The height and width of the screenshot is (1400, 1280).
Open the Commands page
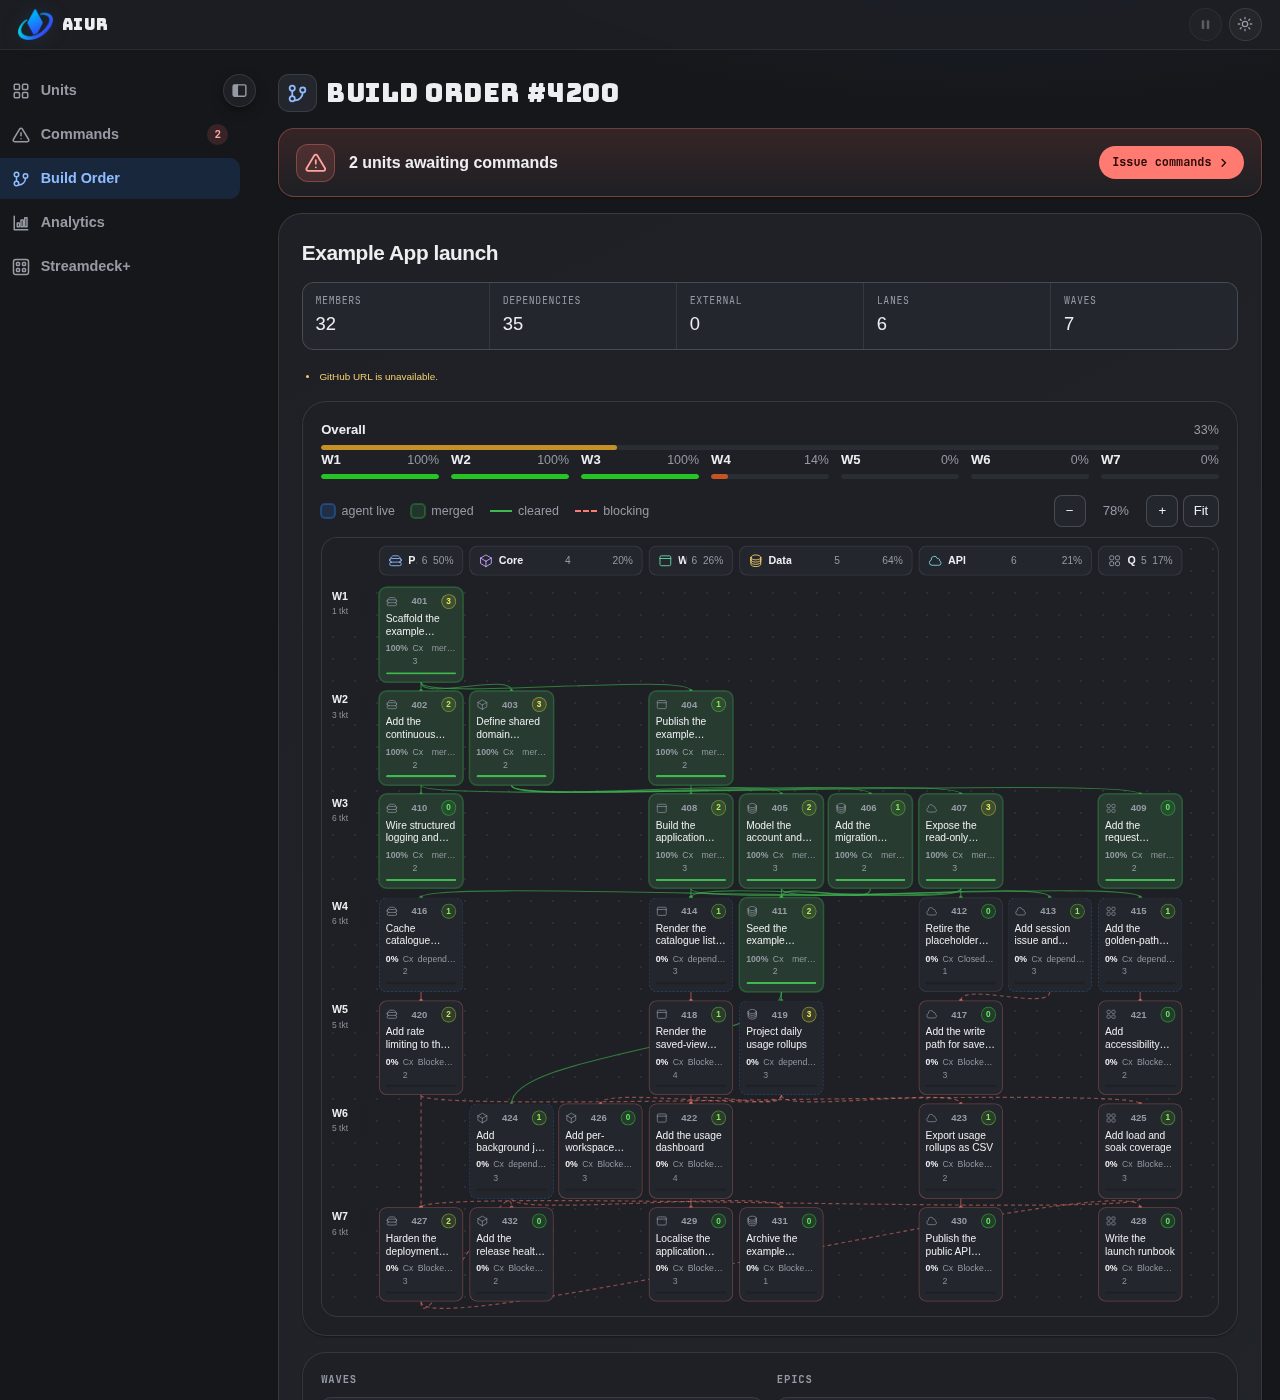(x=120, y=134)
